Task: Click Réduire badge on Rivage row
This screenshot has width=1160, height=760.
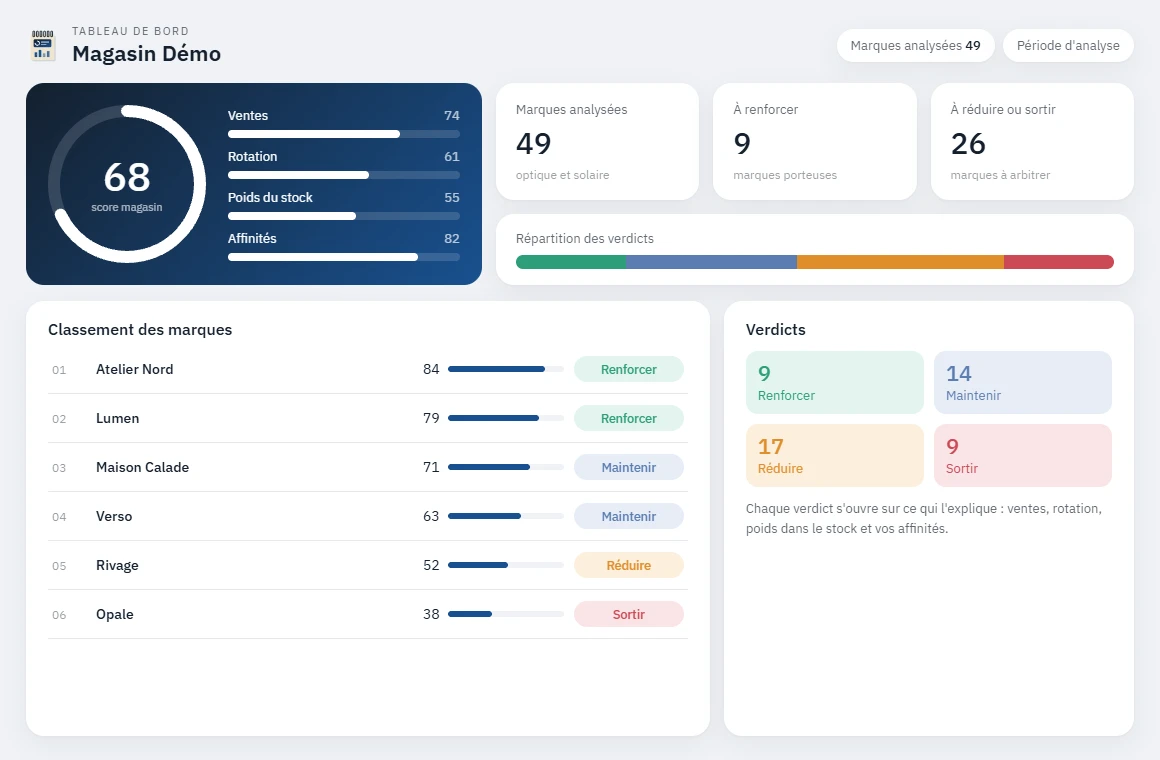Action: pos(629,565)
